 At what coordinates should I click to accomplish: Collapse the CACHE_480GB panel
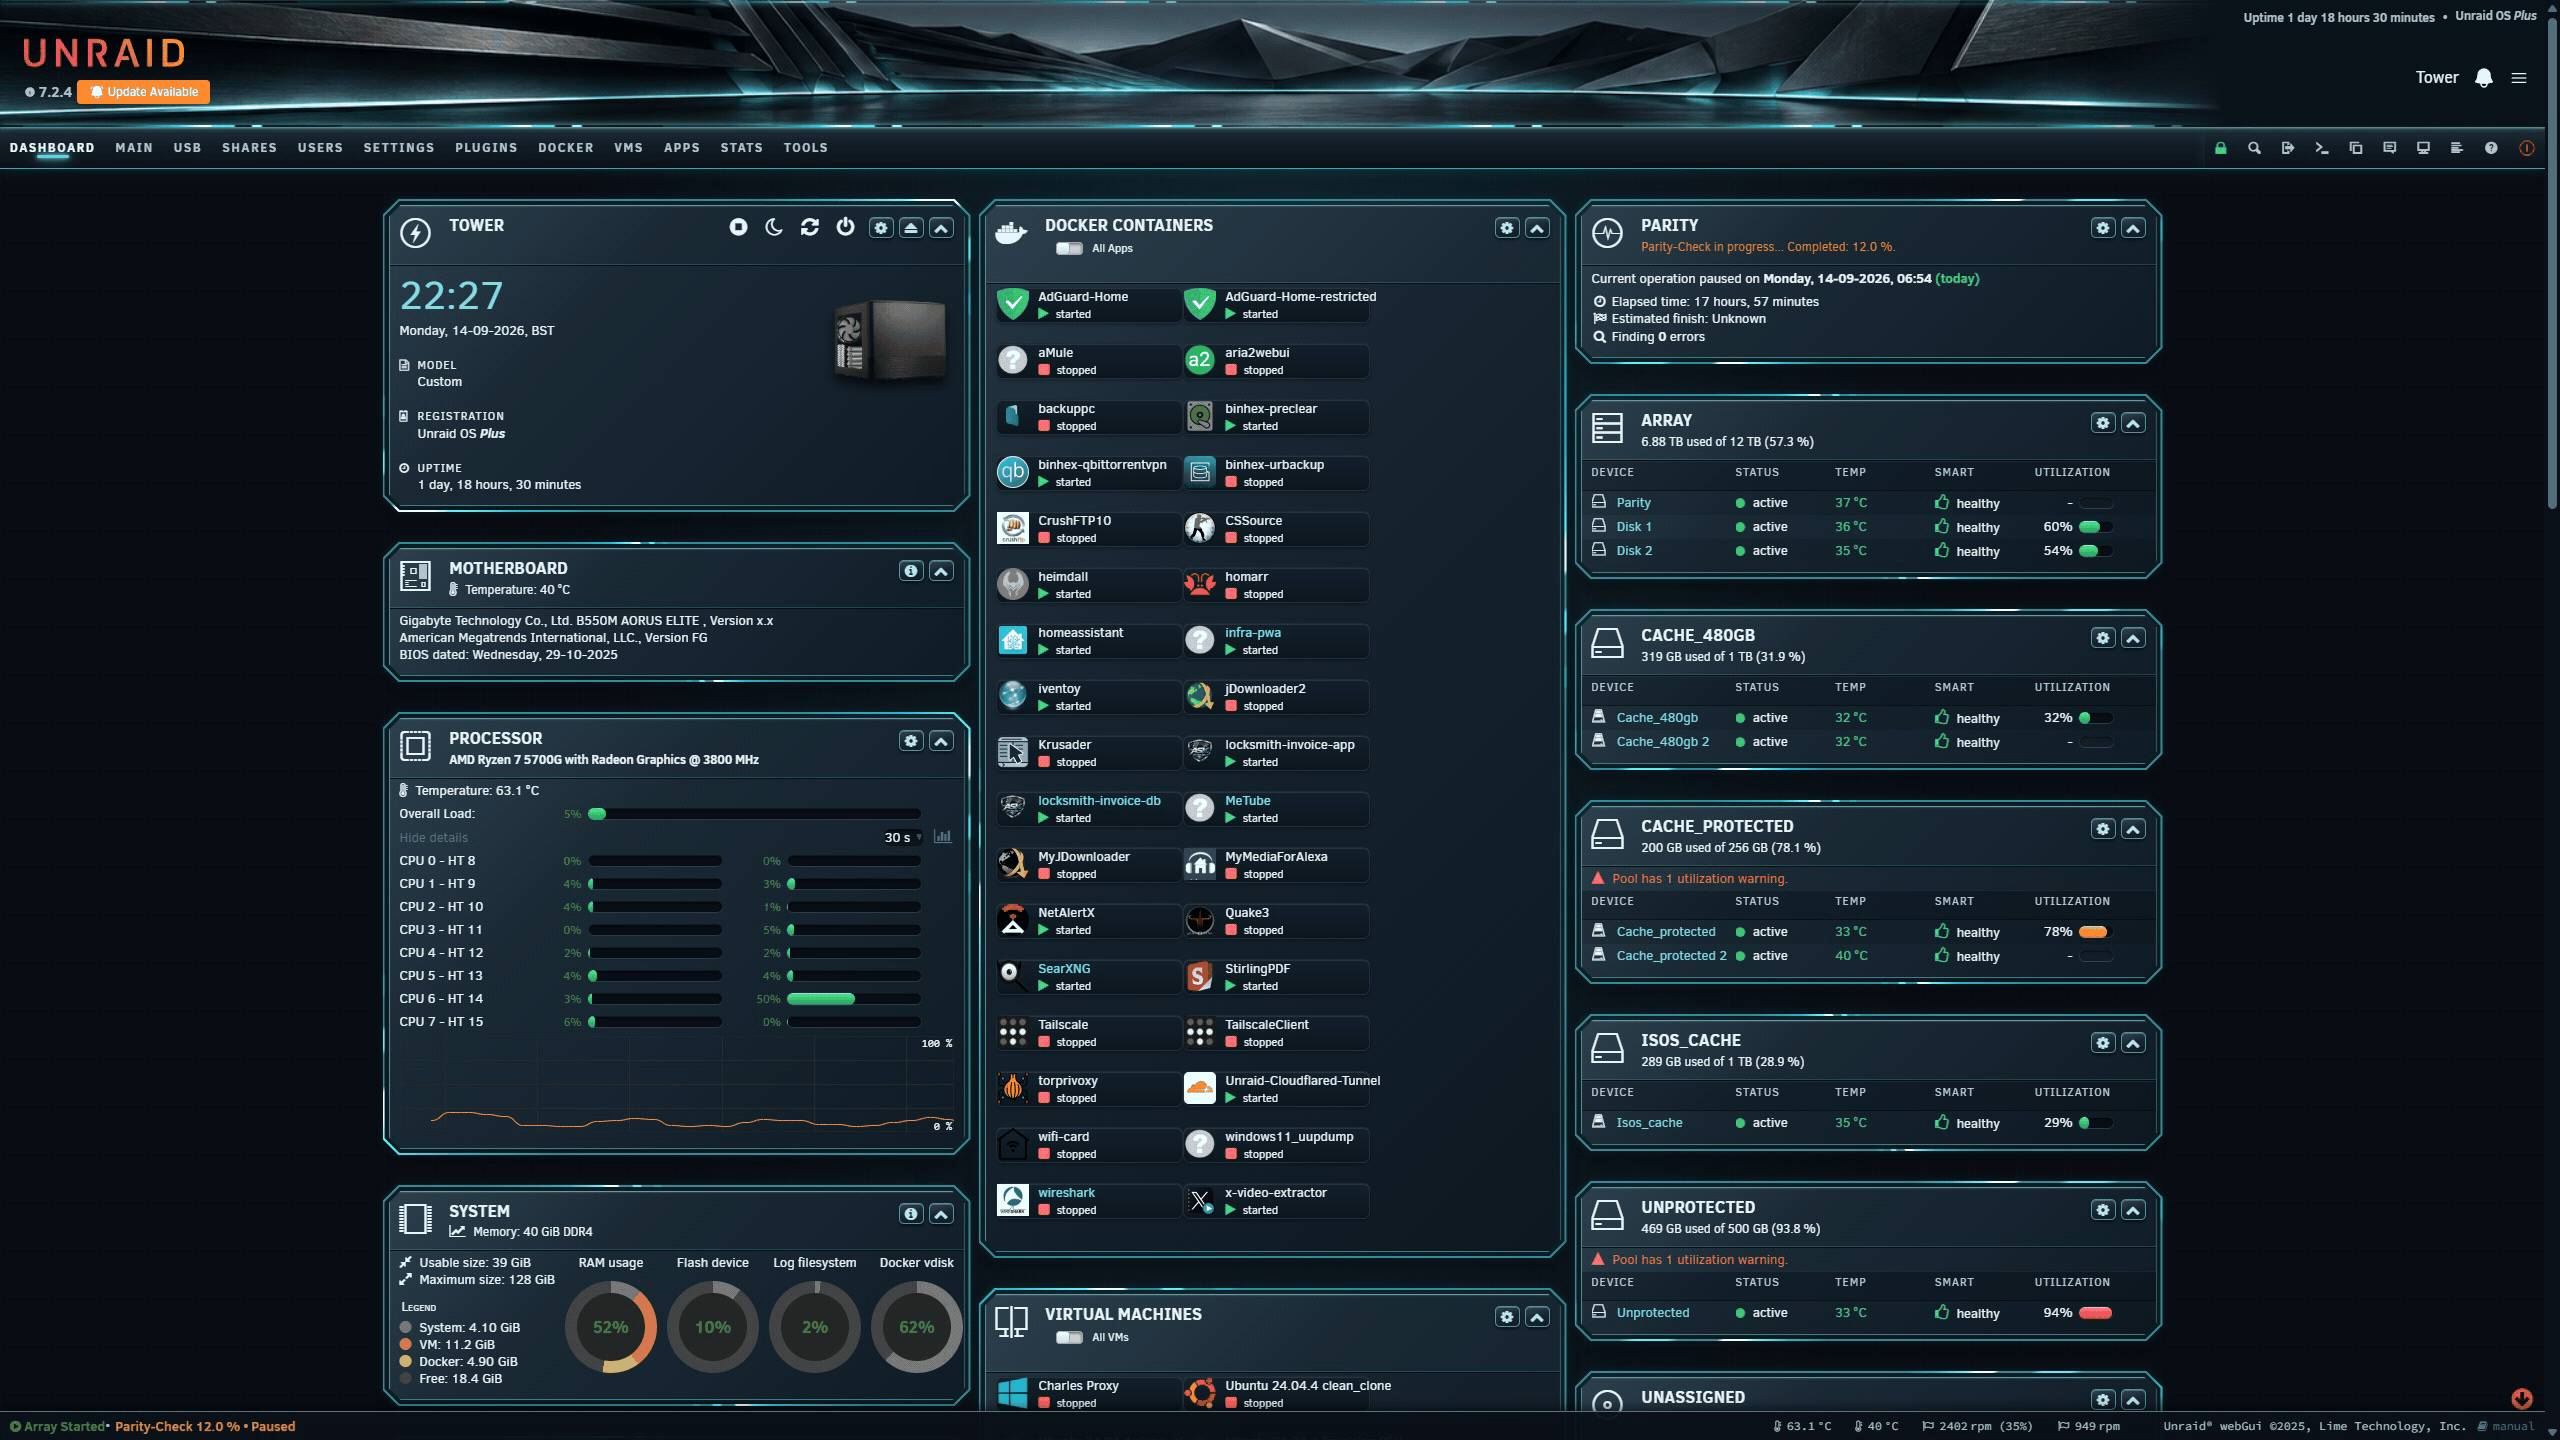[x=2133, y=638]
